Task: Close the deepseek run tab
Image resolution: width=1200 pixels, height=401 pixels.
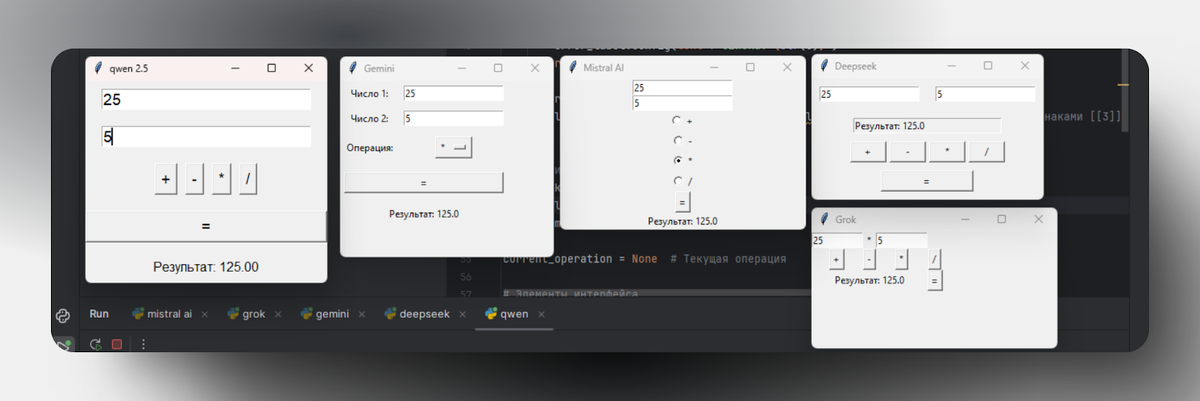Action: point(464,314)
